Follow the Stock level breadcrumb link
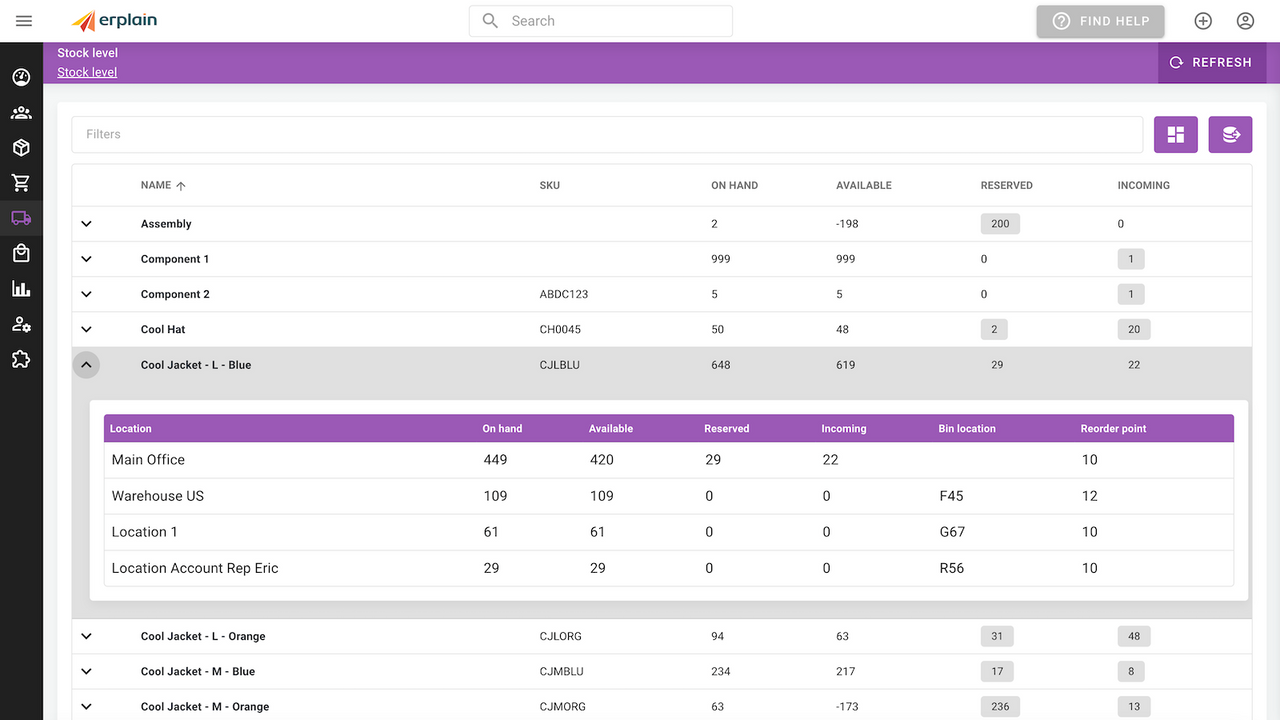The height and width of the screenshot is (720, 1280). point(87,72)
